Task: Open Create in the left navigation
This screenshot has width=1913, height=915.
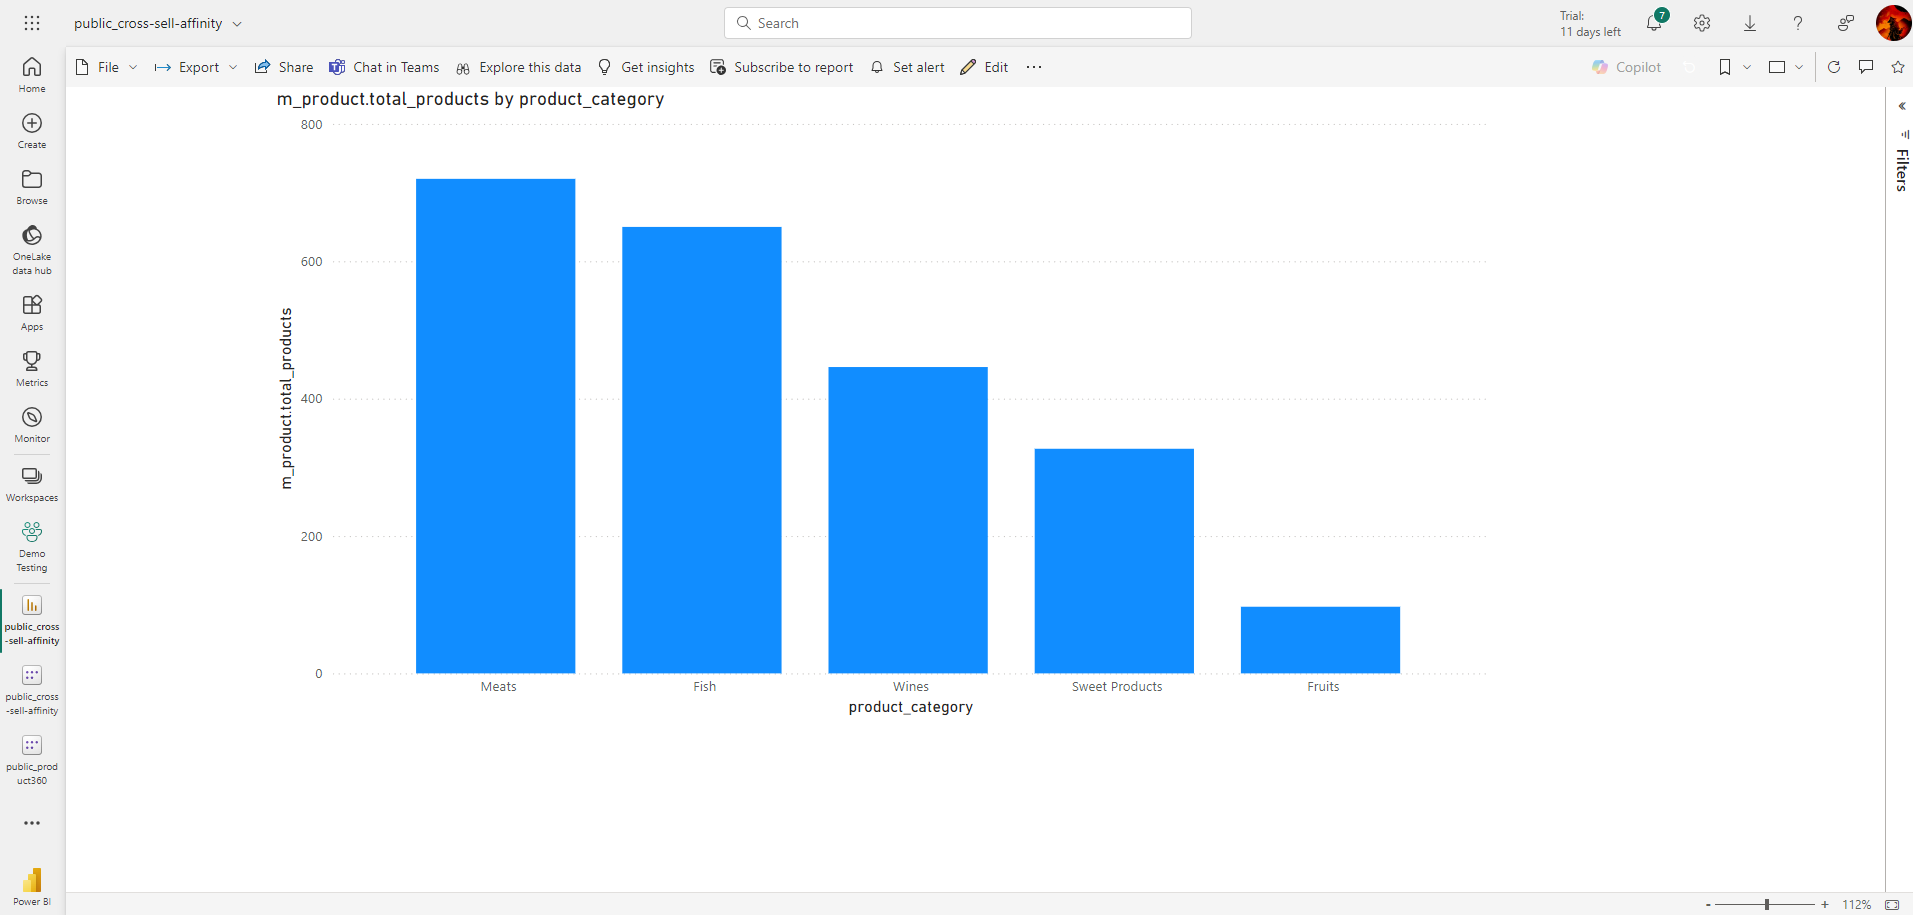Action: tap(32, 131)
